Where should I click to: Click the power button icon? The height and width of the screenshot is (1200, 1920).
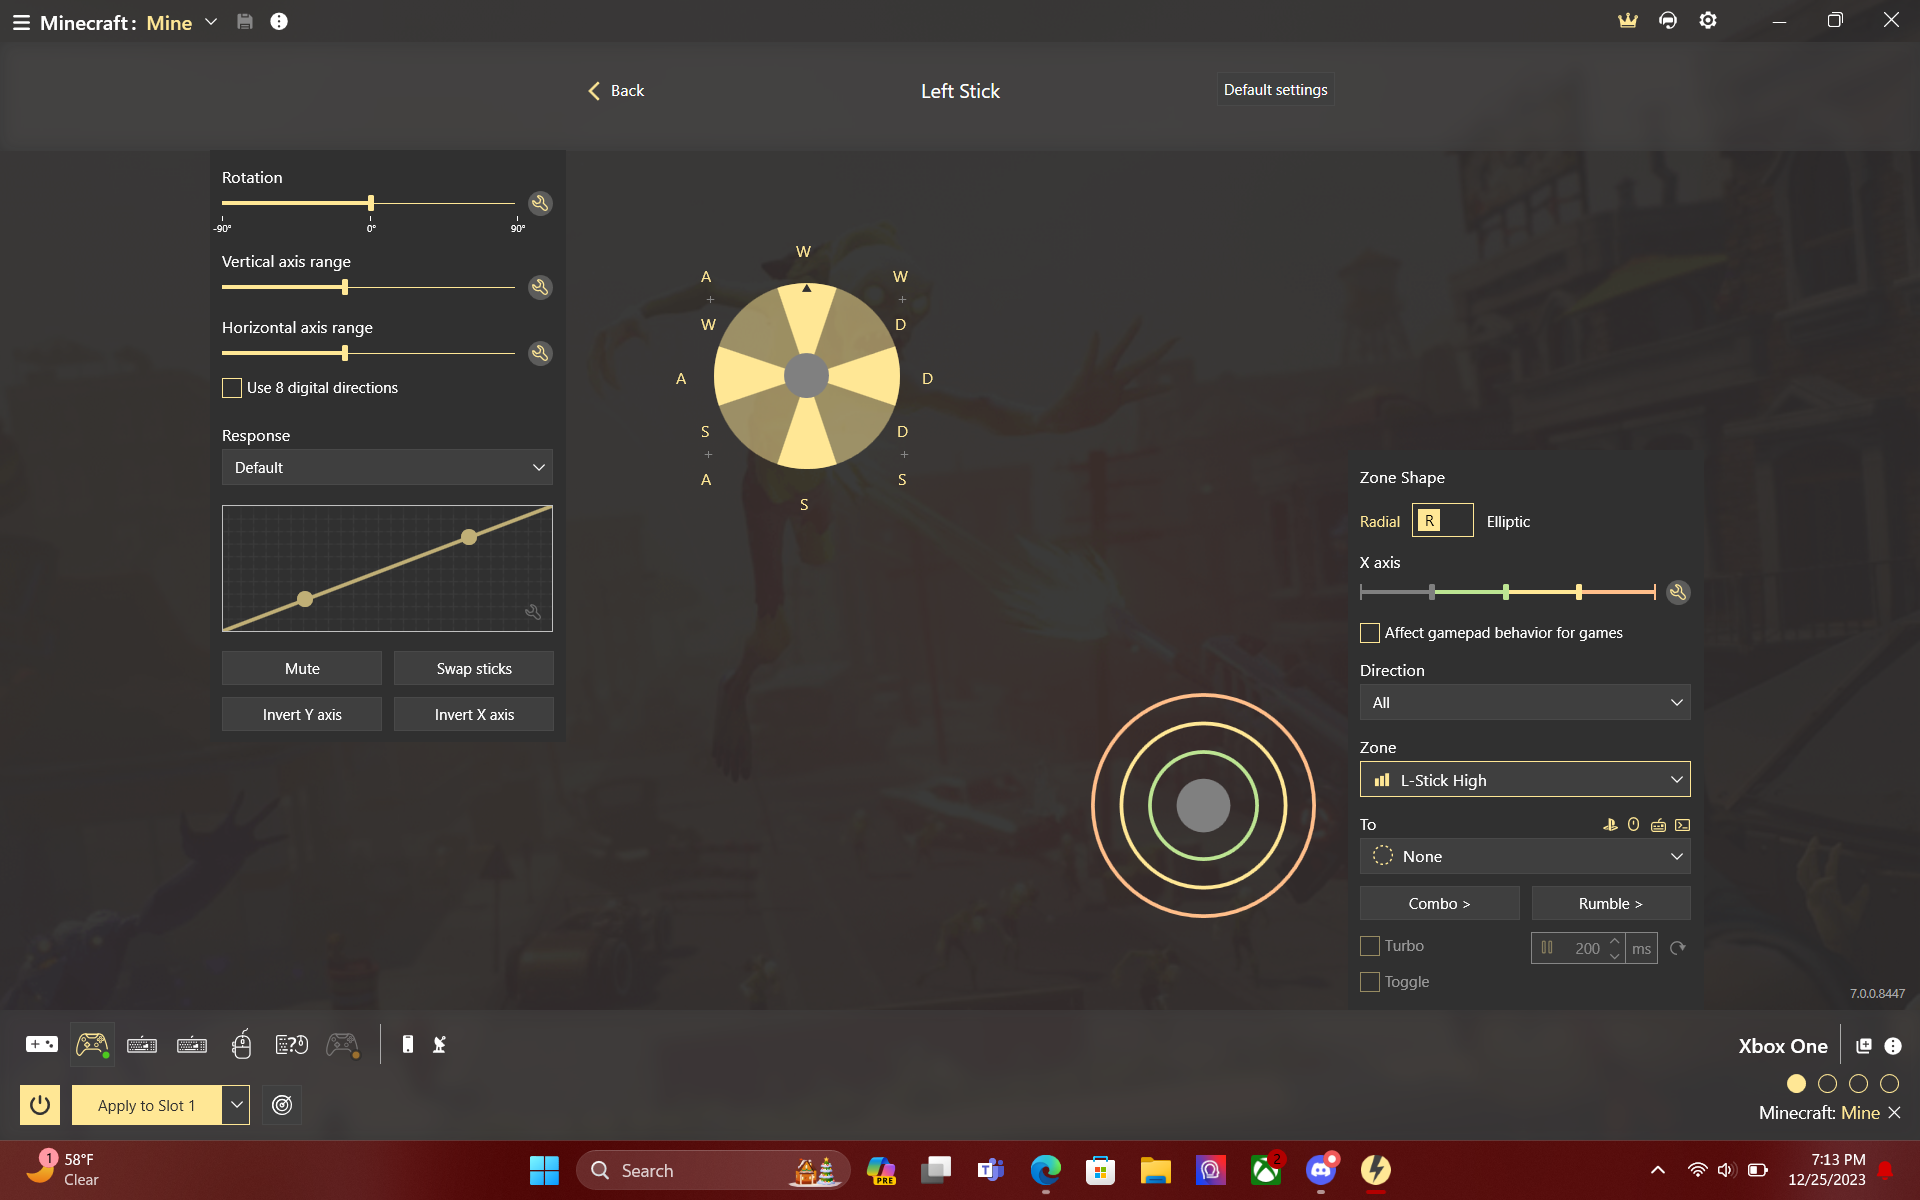[40, 1105]
